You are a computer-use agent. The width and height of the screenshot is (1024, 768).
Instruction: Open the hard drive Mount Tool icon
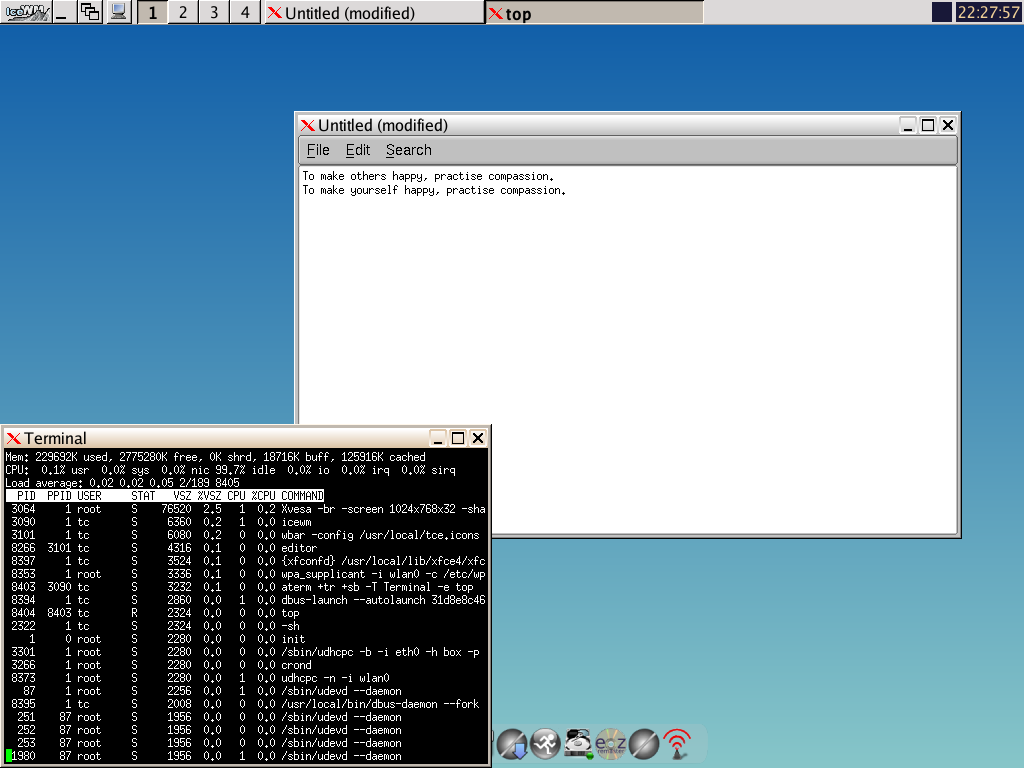(578, 744)
